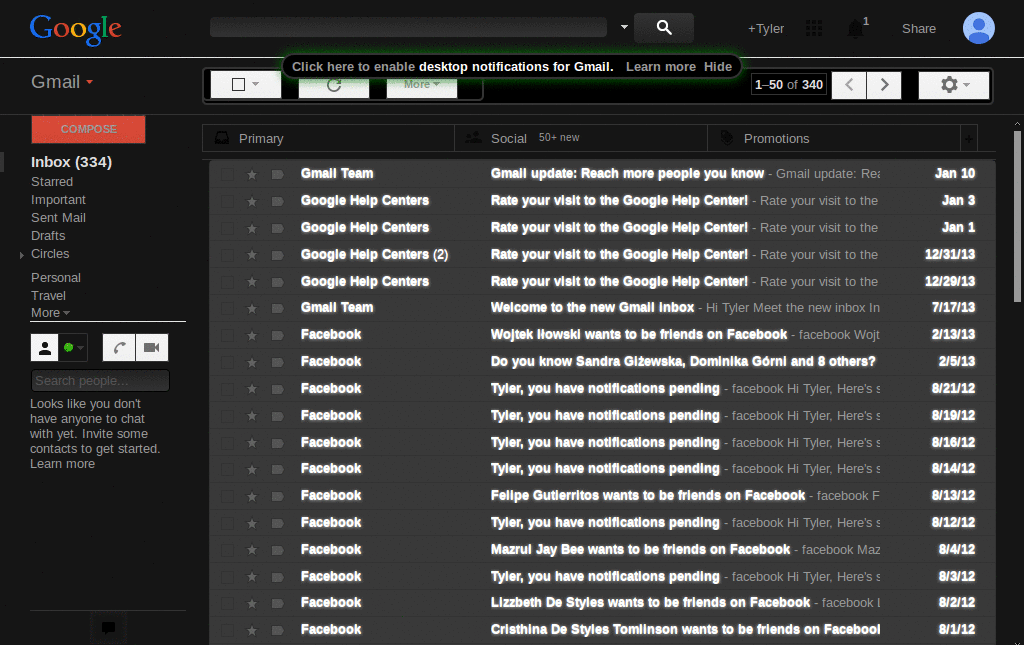Viewport: 1024px width, 645px height.
Task: Click the search magnifier button
Action: point(664,27)
